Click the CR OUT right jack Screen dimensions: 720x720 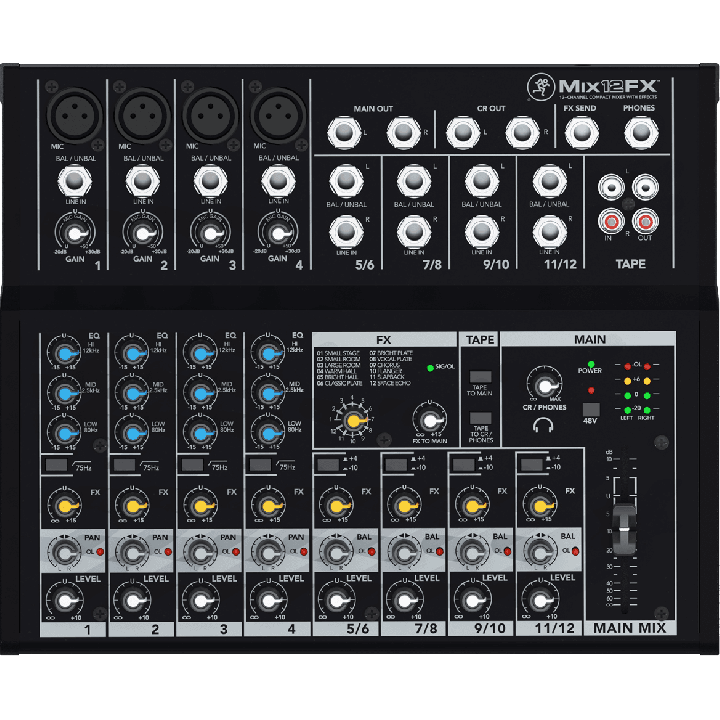[522, 133]
